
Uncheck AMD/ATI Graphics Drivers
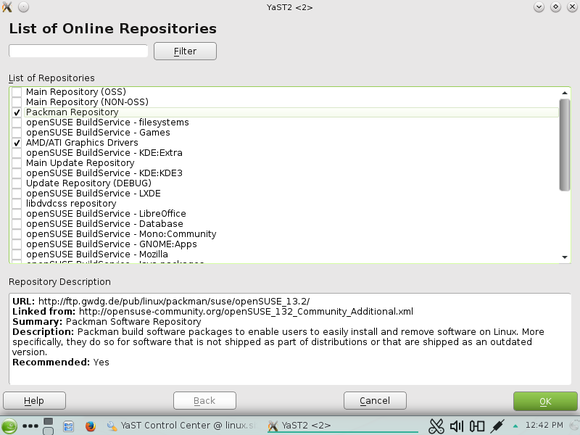click(x=17, y=142)
